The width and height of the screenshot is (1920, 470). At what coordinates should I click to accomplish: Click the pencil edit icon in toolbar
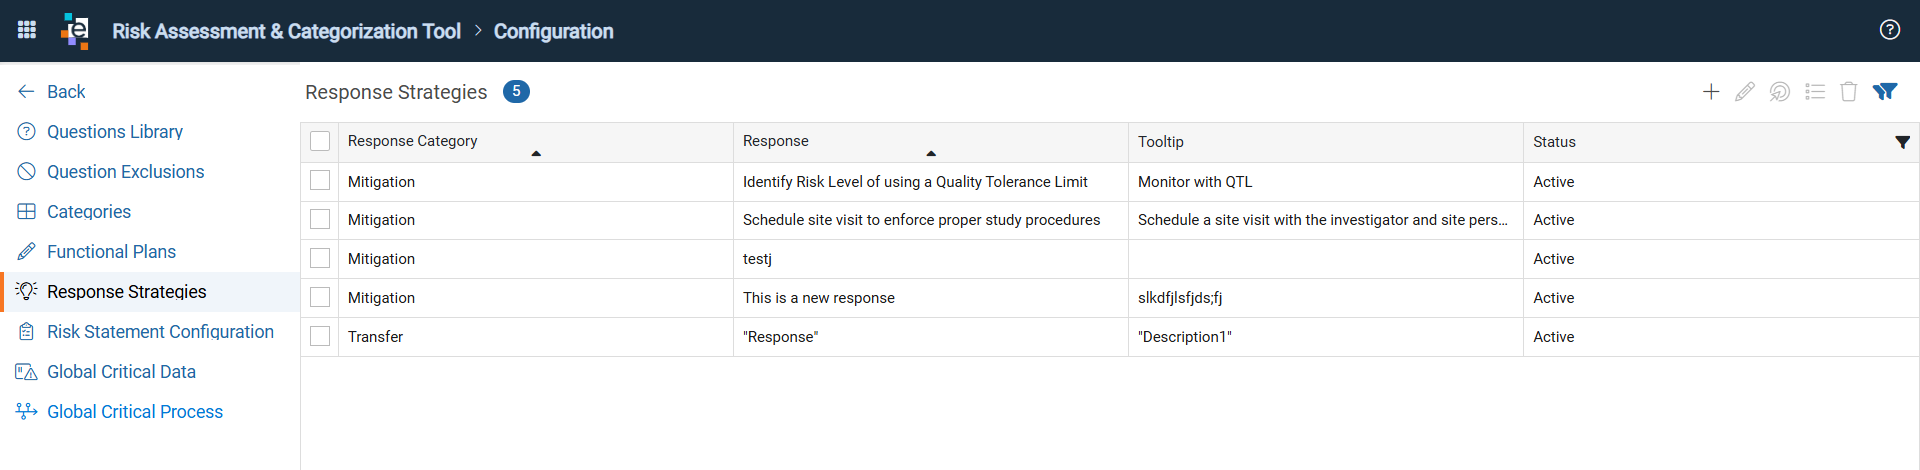pos(1745,92)
